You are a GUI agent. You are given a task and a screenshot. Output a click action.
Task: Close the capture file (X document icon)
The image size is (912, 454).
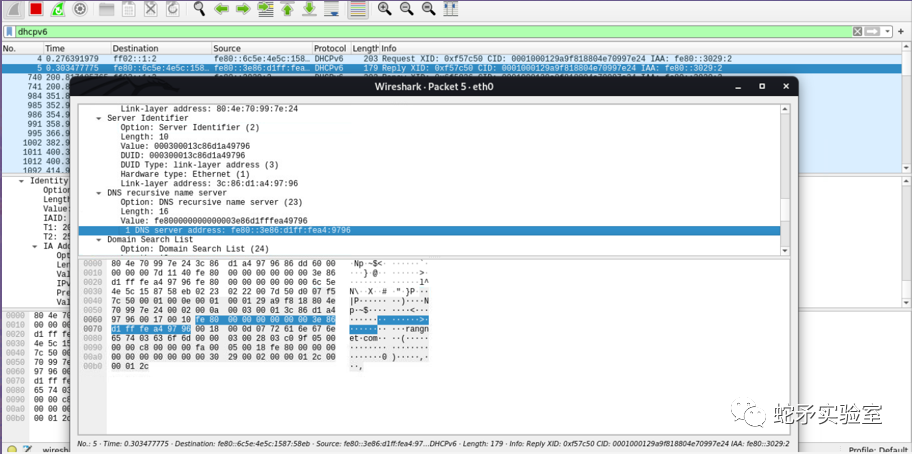click(151, 9)
